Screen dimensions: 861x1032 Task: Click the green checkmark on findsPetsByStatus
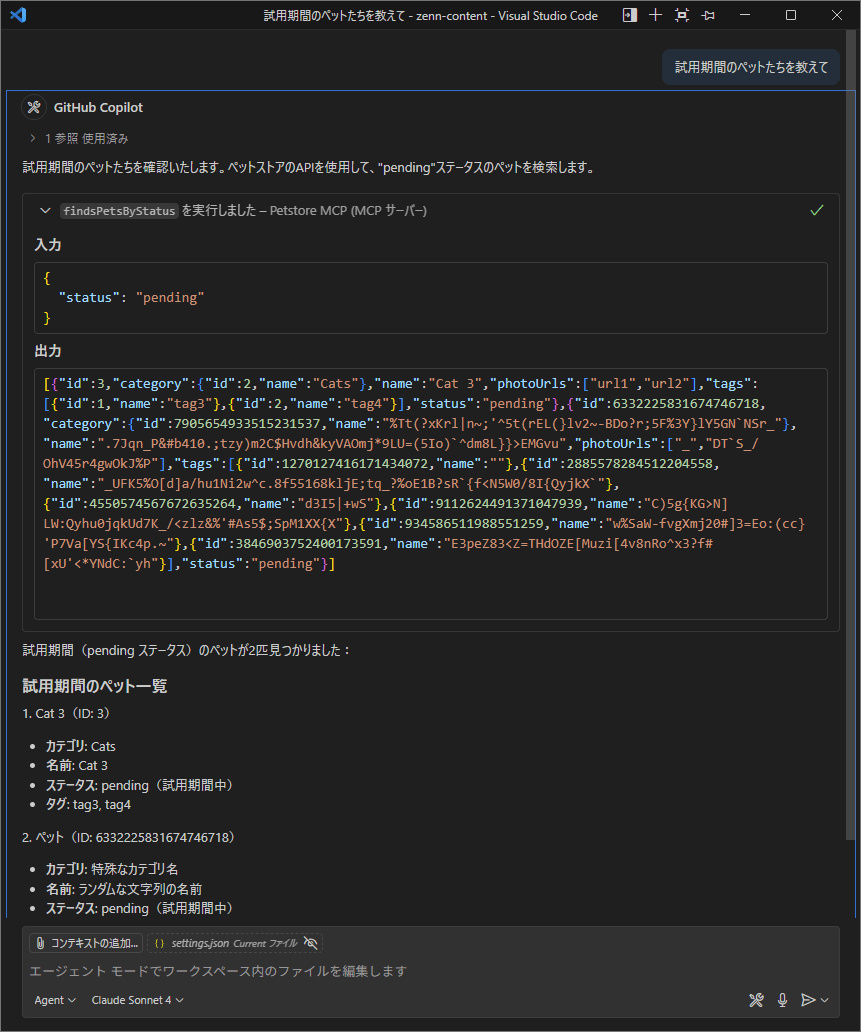point(816,210)
